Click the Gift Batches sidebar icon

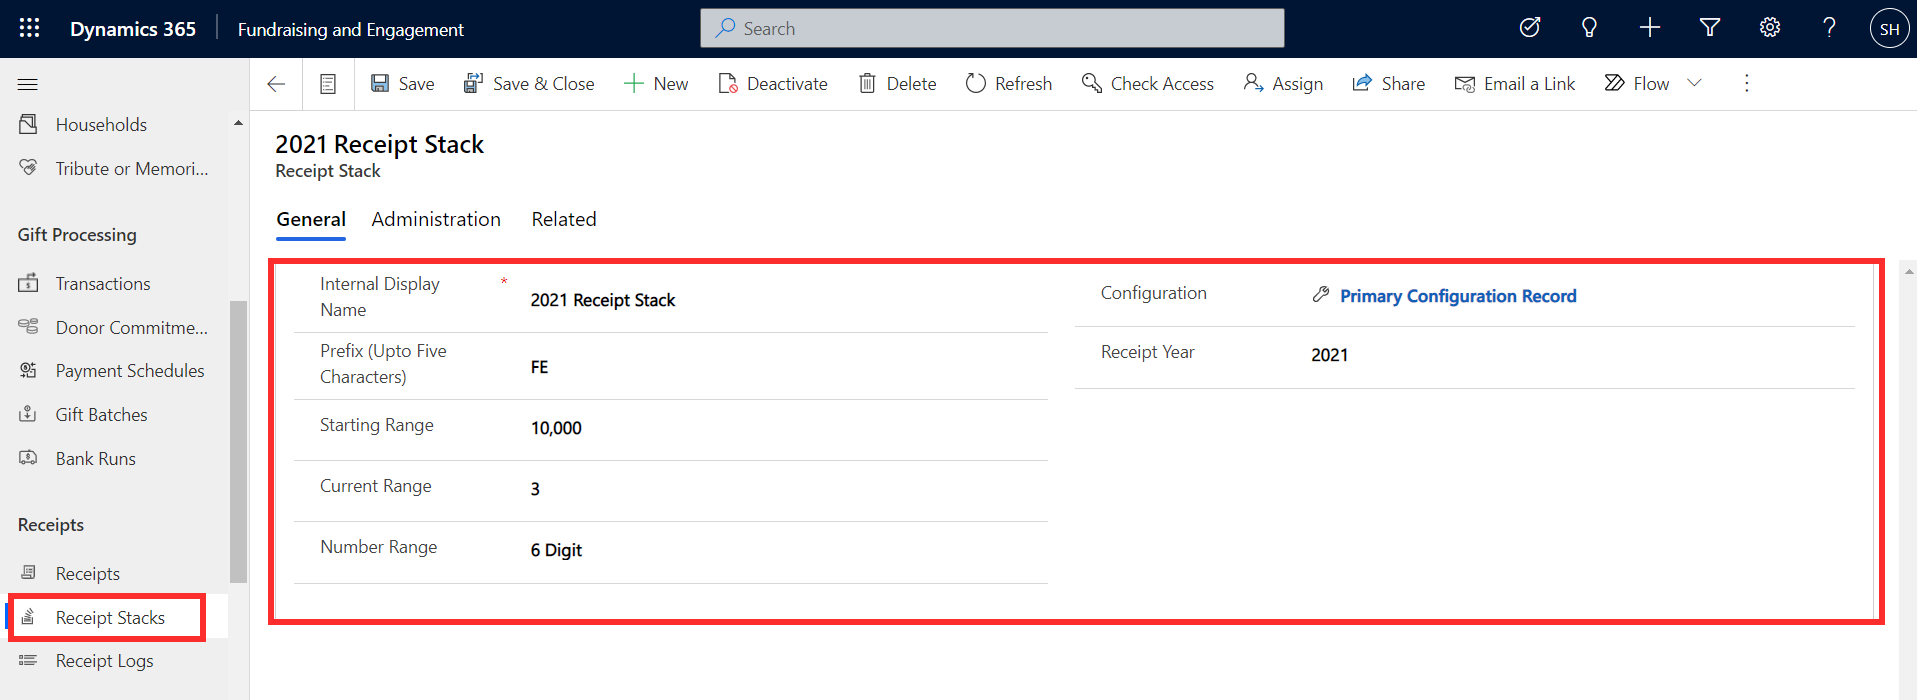click(28, 414)
